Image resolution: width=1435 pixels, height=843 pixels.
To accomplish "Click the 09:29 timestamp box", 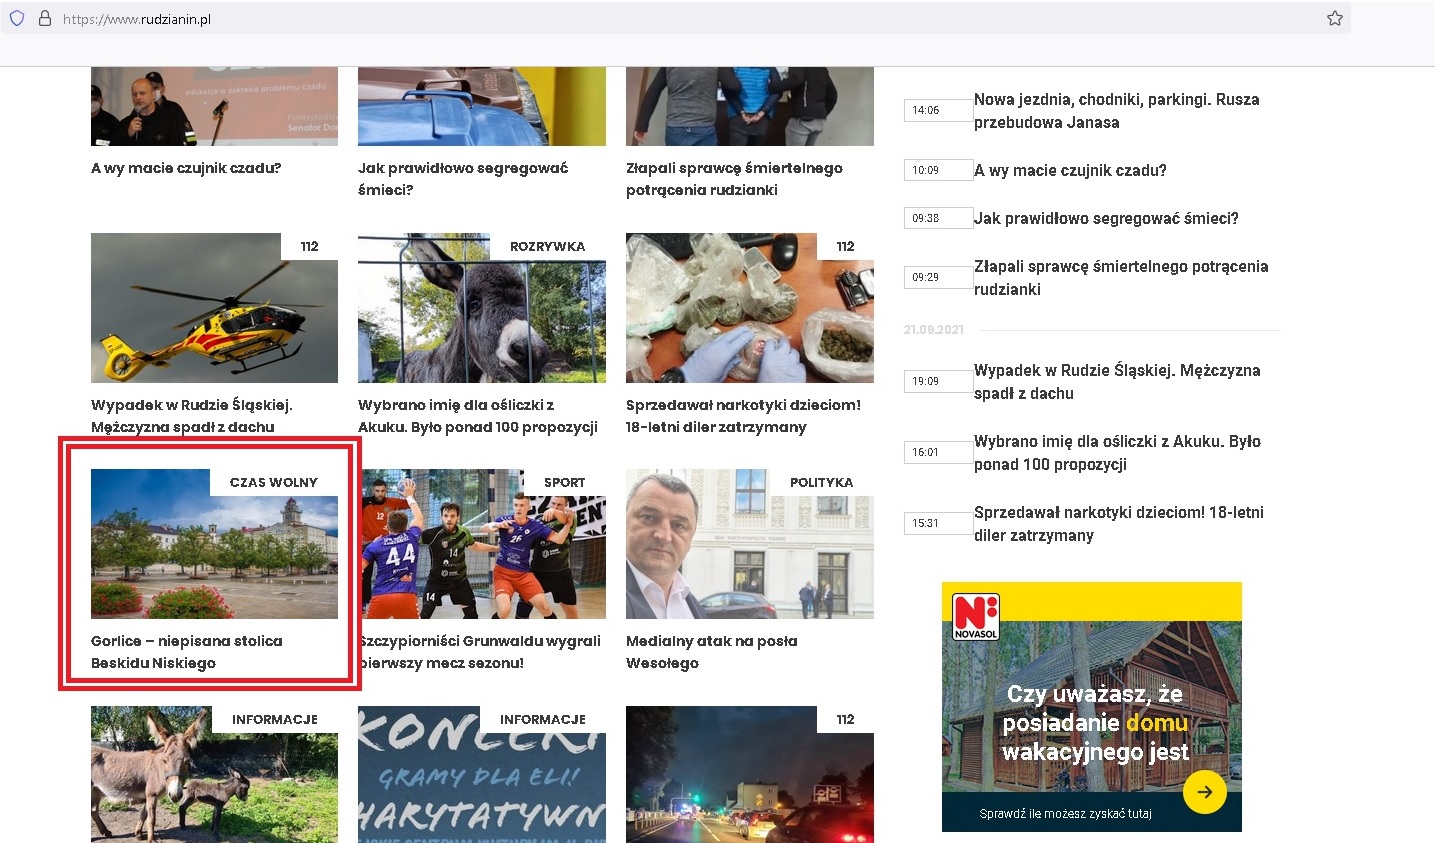I will coord(938,277).
